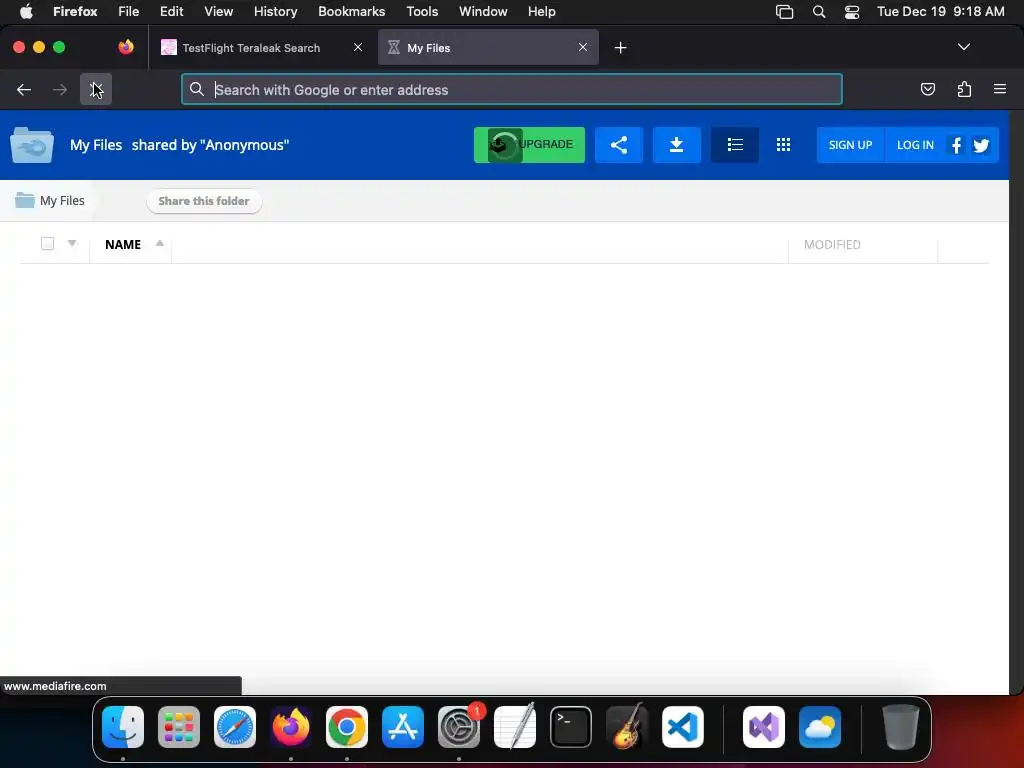The image size is (1024, 768).
Task: Open the Bookmarks menu
Action: [351, 12]
